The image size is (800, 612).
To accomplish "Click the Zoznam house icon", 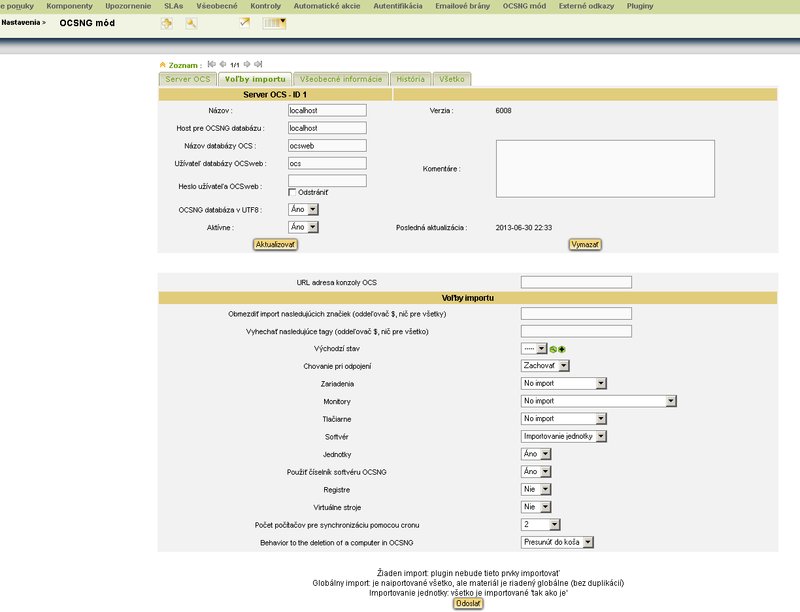I will [x=163, y=65].
